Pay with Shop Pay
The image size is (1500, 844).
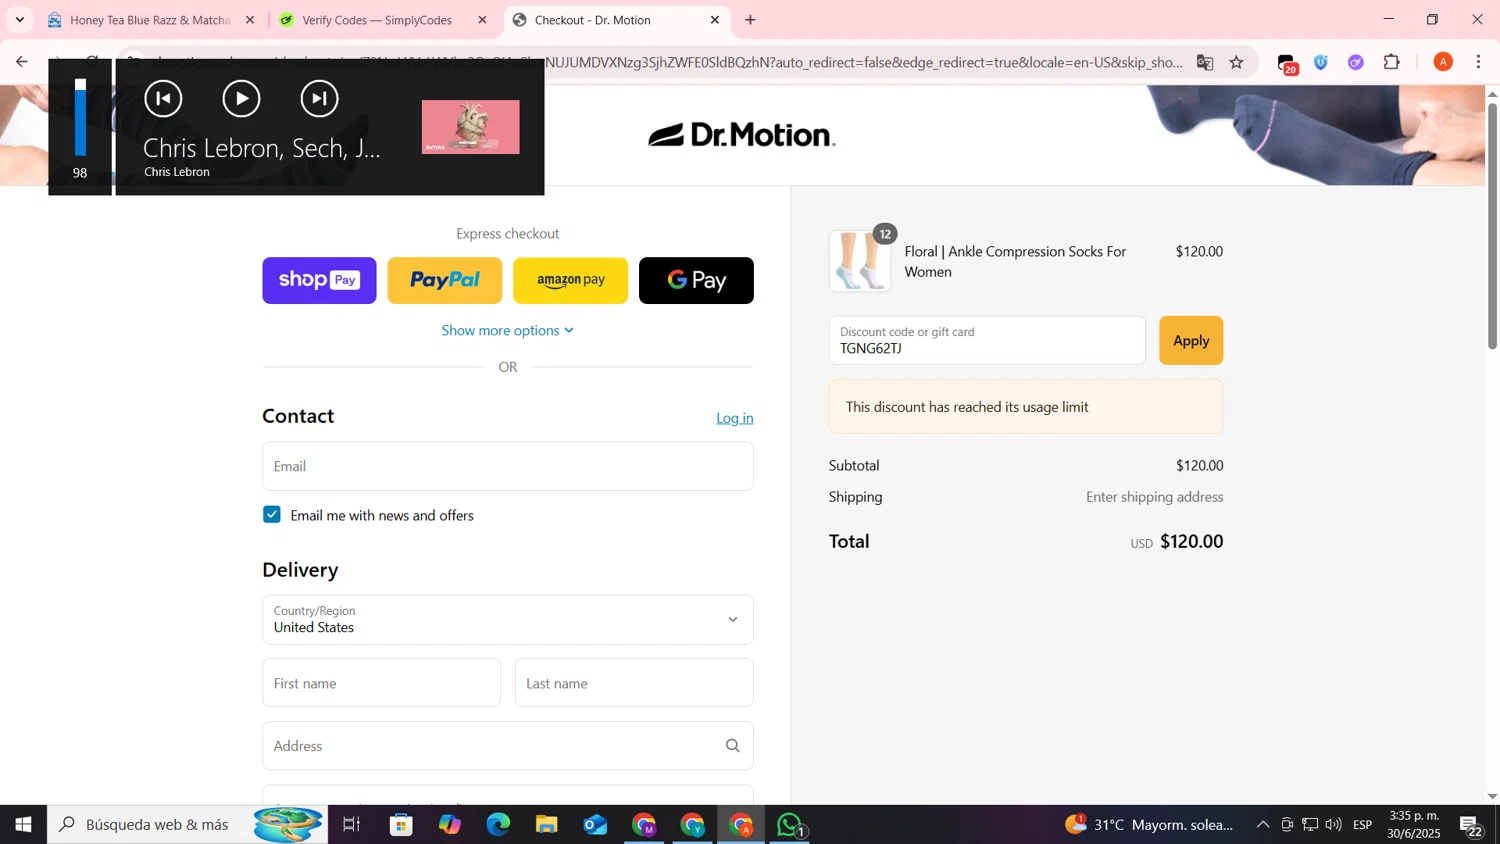[x=319, y=280]
